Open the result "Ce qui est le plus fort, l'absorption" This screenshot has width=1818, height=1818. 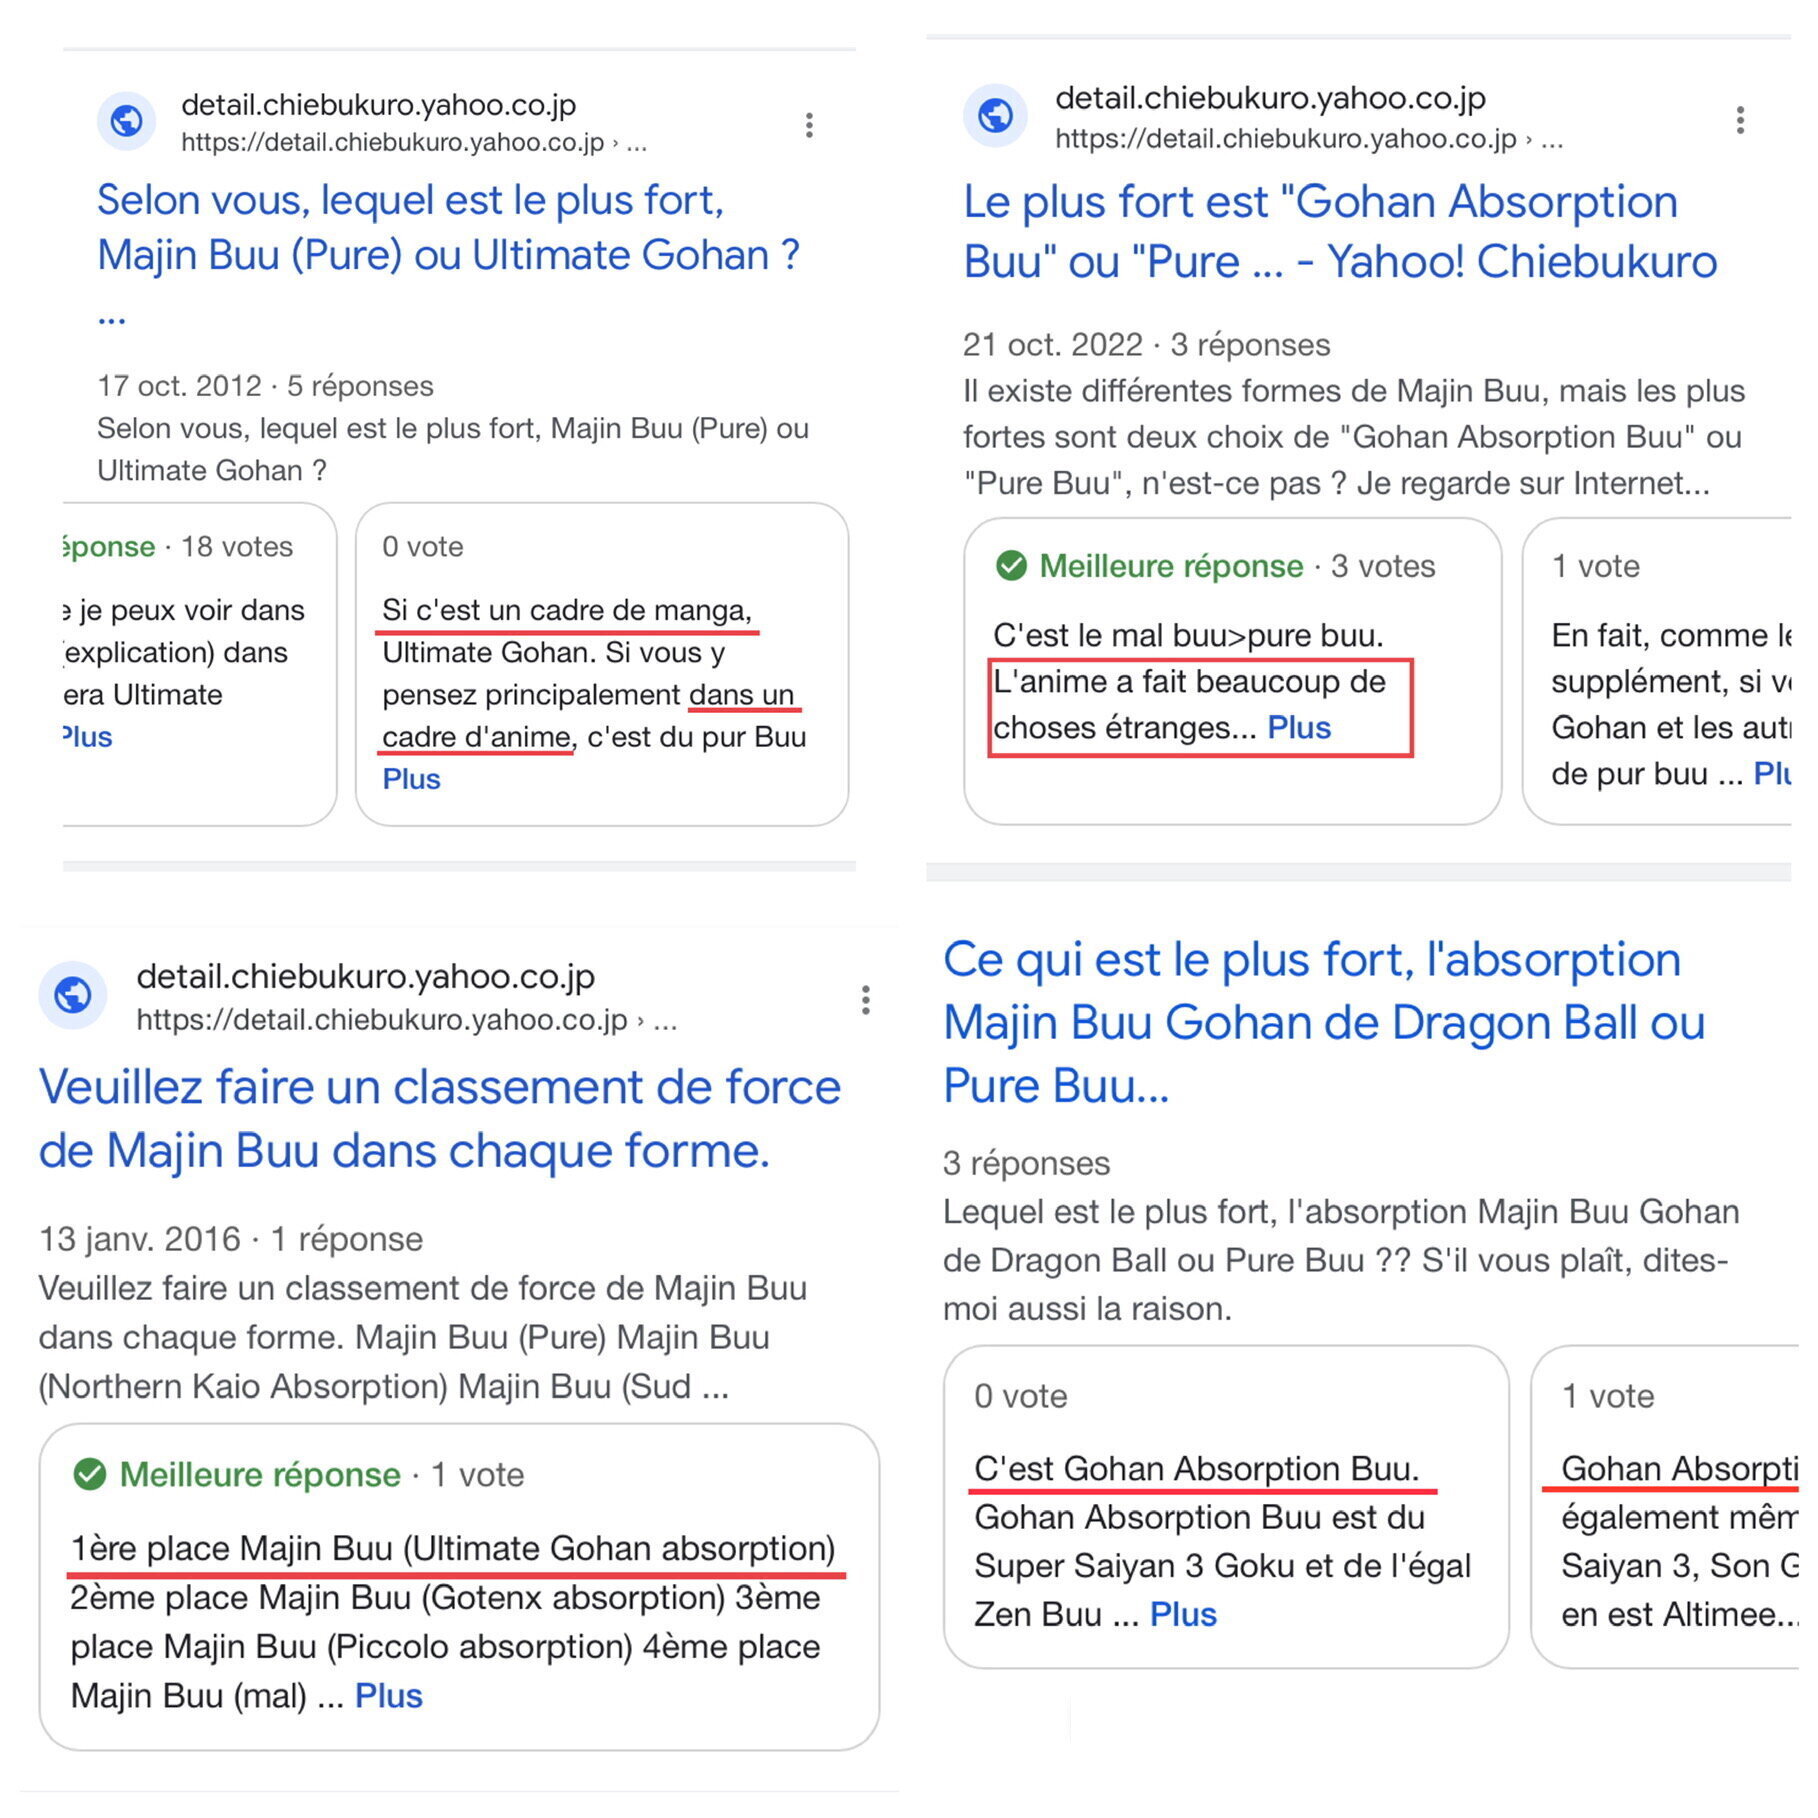coord(1324,1022)
